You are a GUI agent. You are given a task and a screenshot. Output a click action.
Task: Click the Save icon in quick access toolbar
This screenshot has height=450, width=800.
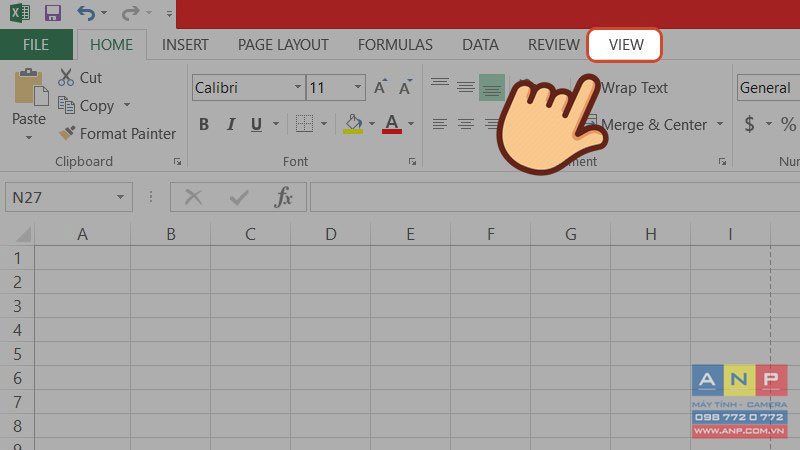[53, 13]
